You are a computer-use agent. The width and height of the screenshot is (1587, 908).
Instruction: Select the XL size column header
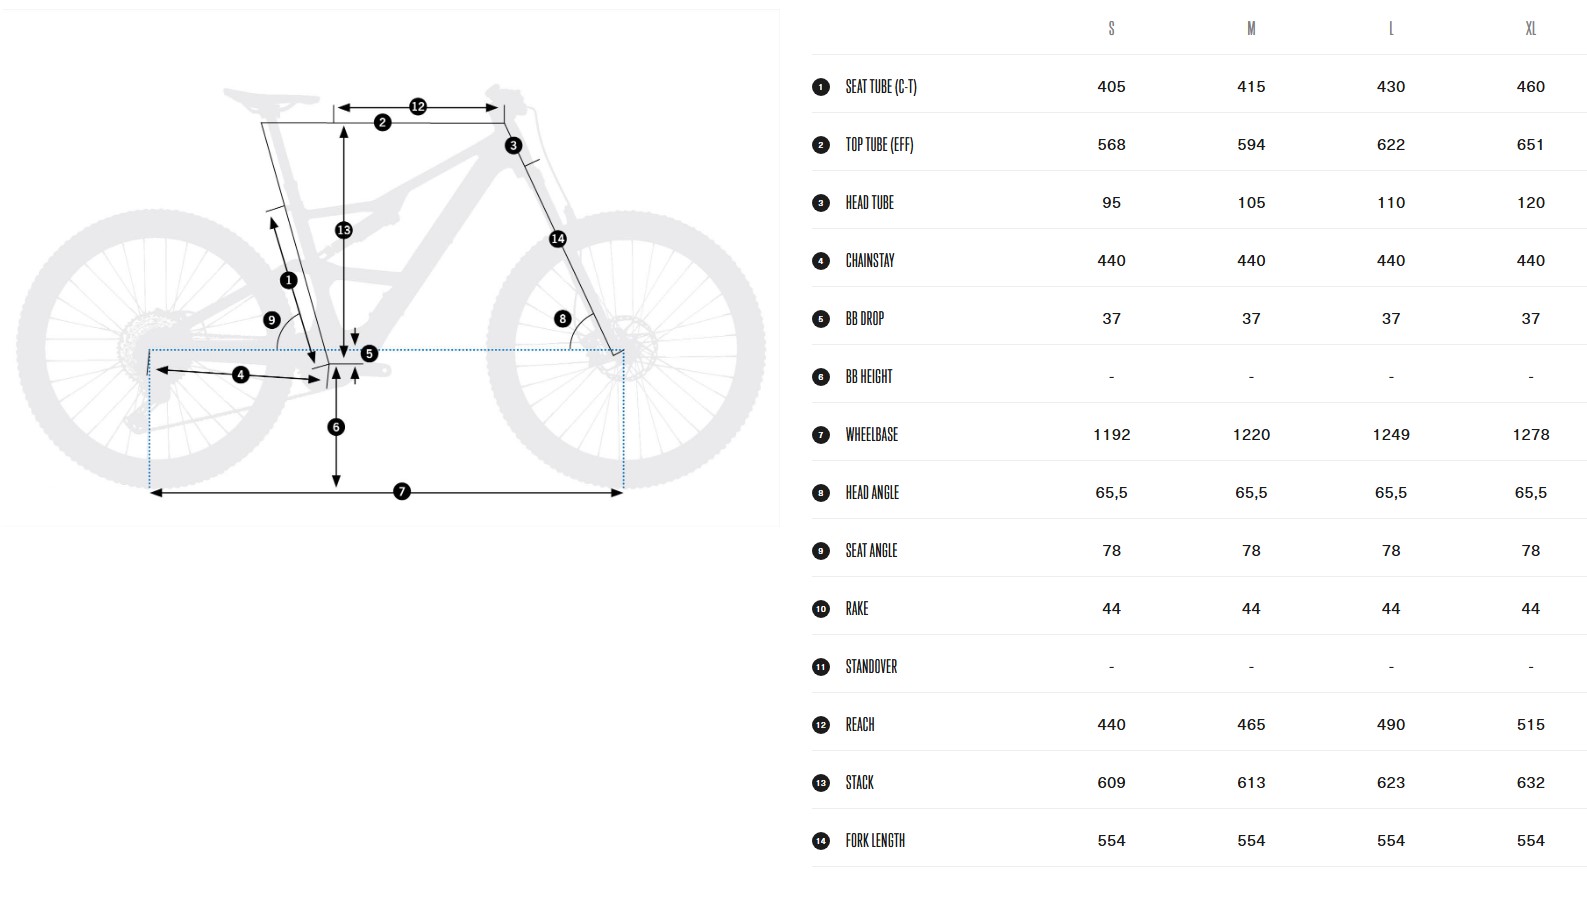tap(1530, 29)
